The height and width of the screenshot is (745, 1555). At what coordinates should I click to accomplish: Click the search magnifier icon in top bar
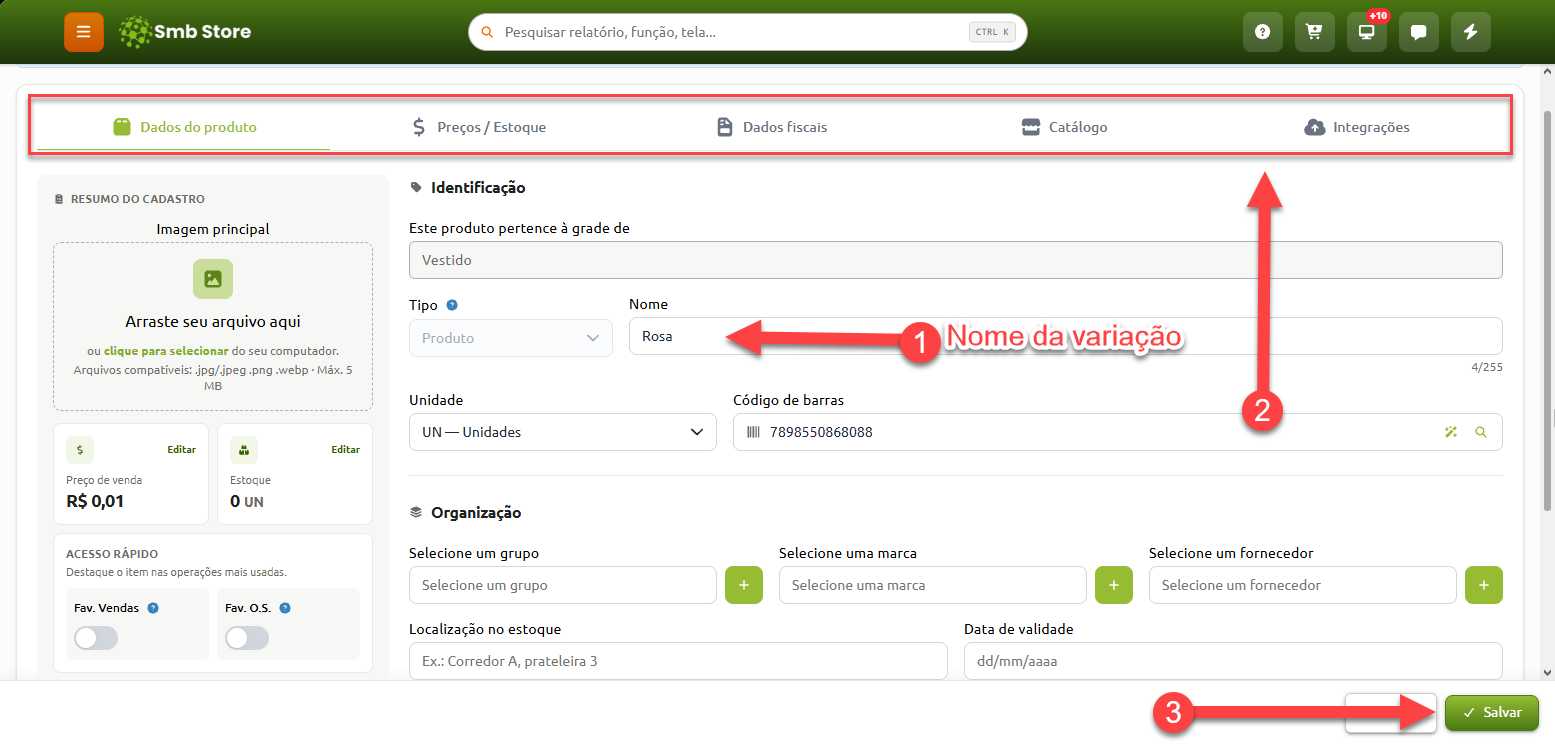pos(488,32)
